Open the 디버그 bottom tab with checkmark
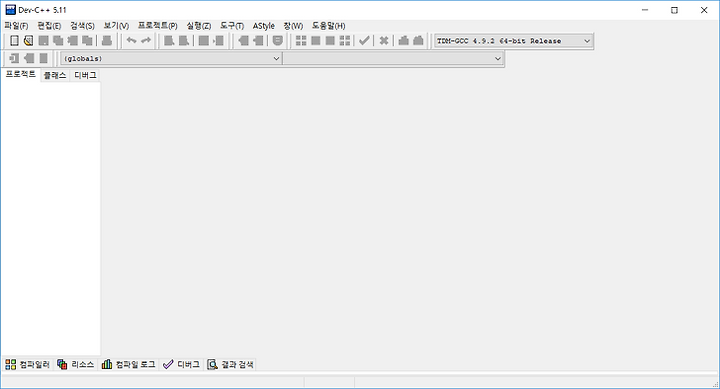 181,364
